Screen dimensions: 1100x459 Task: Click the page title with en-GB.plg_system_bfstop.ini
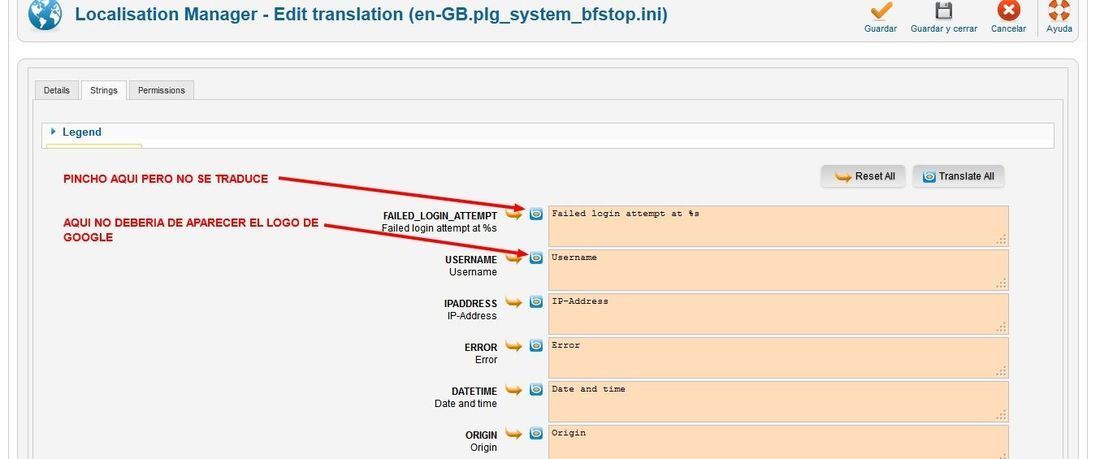coord(371,14)
